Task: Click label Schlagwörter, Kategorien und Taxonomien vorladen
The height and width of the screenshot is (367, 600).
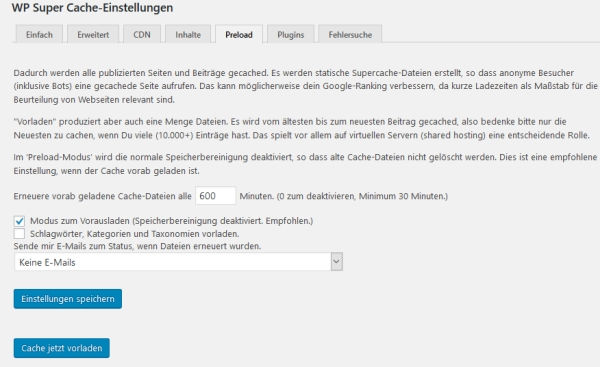Action: (x=134, y=233)
